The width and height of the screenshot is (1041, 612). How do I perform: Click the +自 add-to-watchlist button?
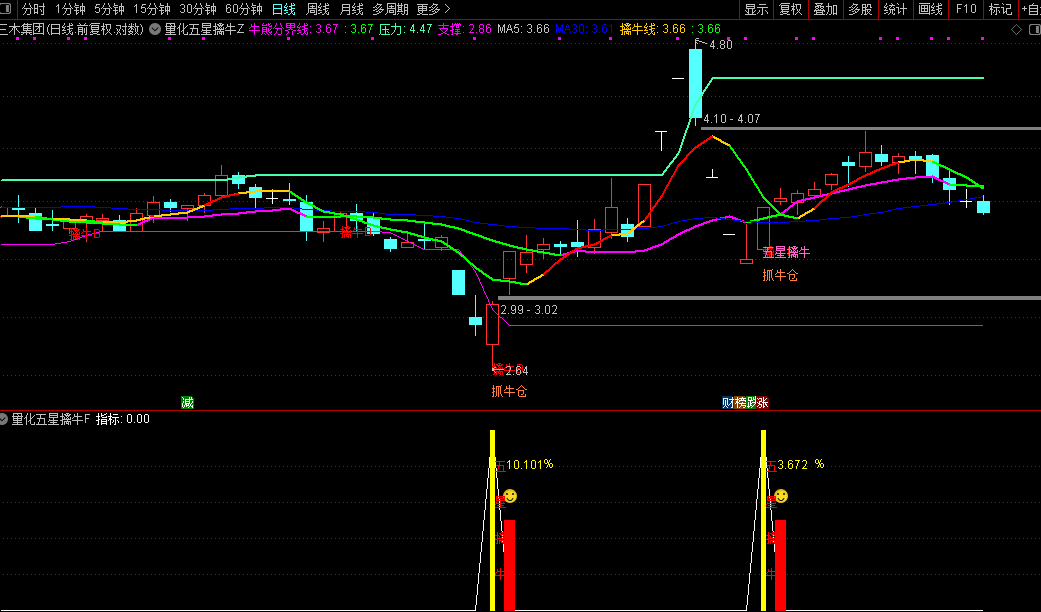coord(1030,9)
